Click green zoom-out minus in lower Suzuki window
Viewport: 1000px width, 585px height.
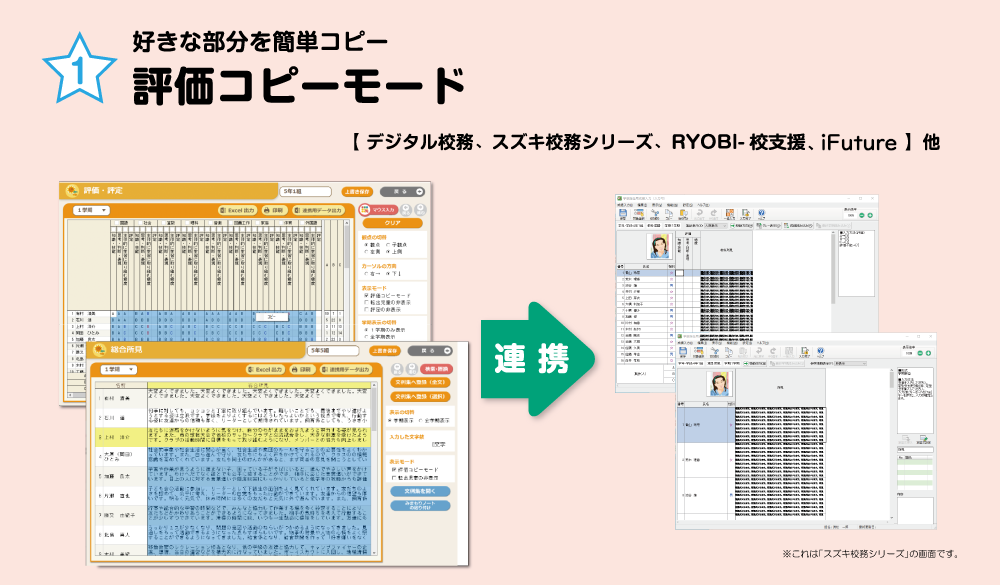[x=920, y=353]
